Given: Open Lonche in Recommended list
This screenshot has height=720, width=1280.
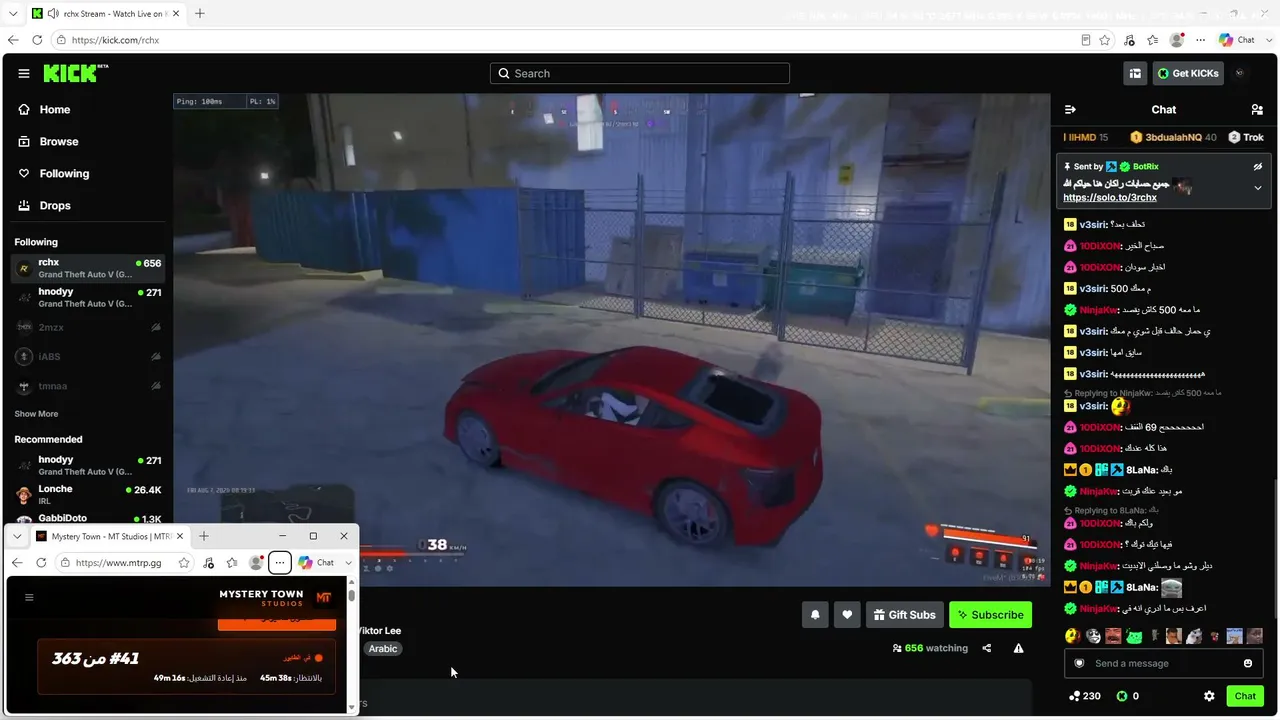Looking at the screenshot, I should (88, 495).
